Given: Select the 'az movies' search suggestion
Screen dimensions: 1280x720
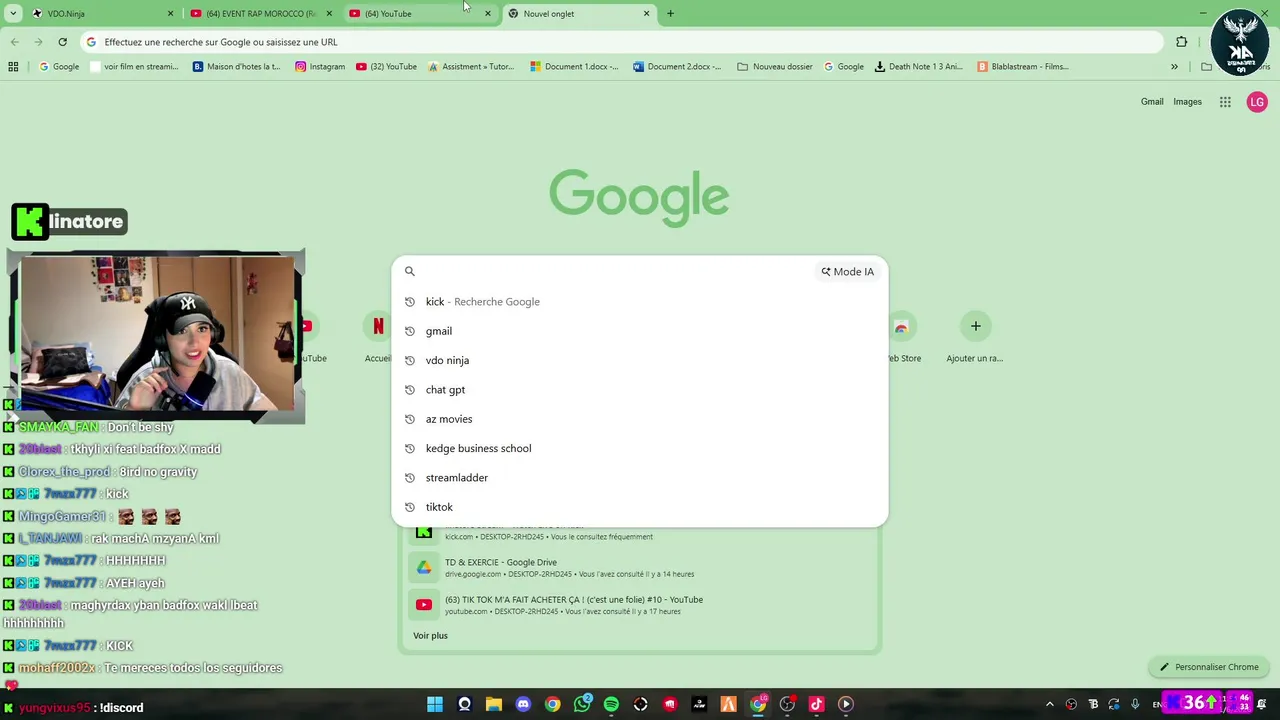Looking at the screenshot, I should click(x=640, y=419).
